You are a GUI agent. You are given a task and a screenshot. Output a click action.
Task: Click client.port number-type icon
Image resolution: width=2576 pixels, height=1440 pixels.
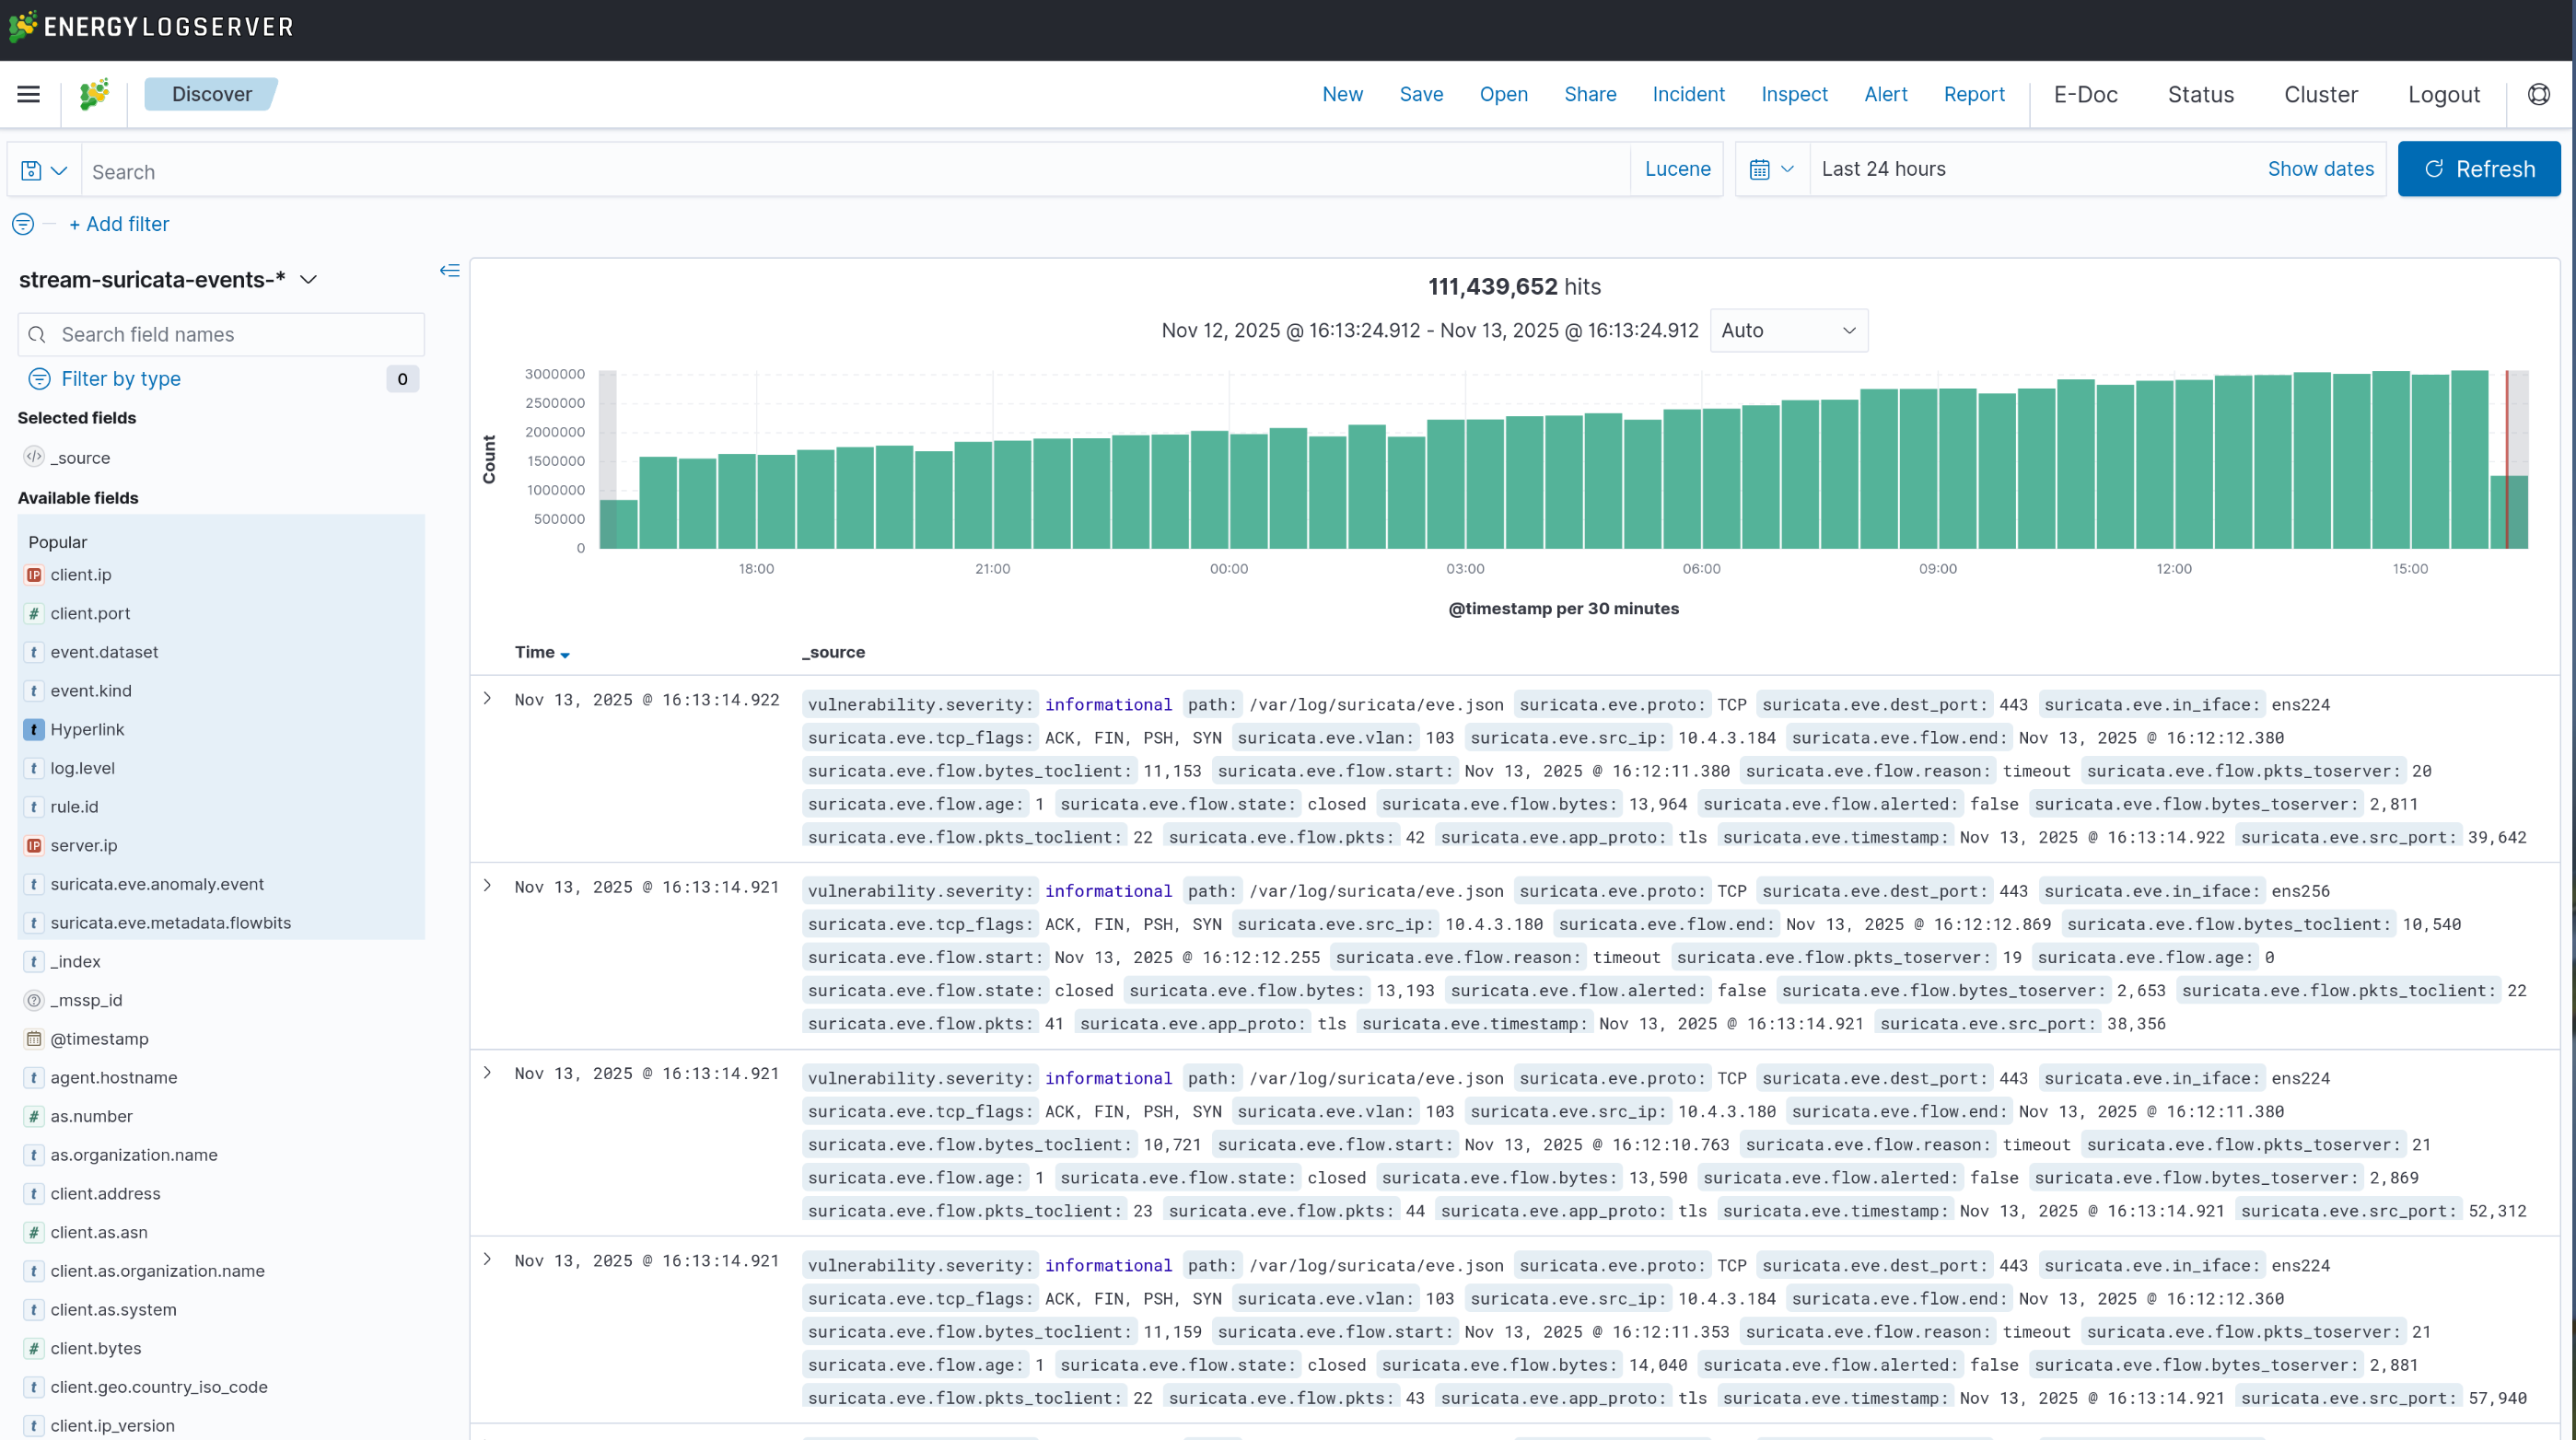point(34,613)
